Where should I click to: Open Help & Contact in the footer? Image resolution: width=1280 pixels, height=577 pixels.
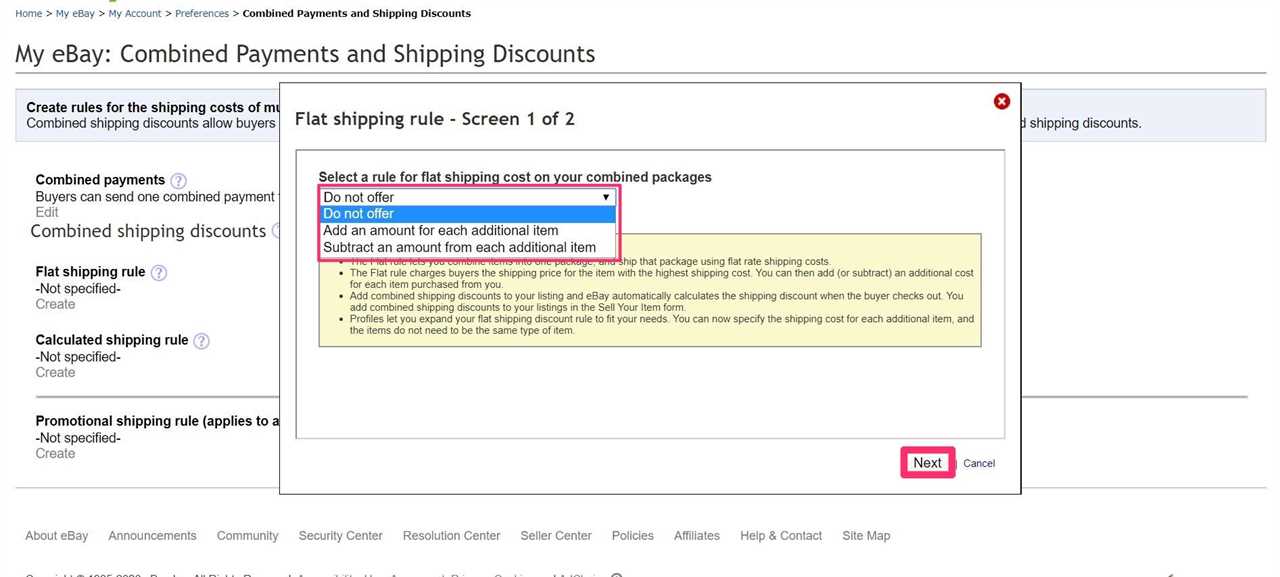click(x=781, y=535)
